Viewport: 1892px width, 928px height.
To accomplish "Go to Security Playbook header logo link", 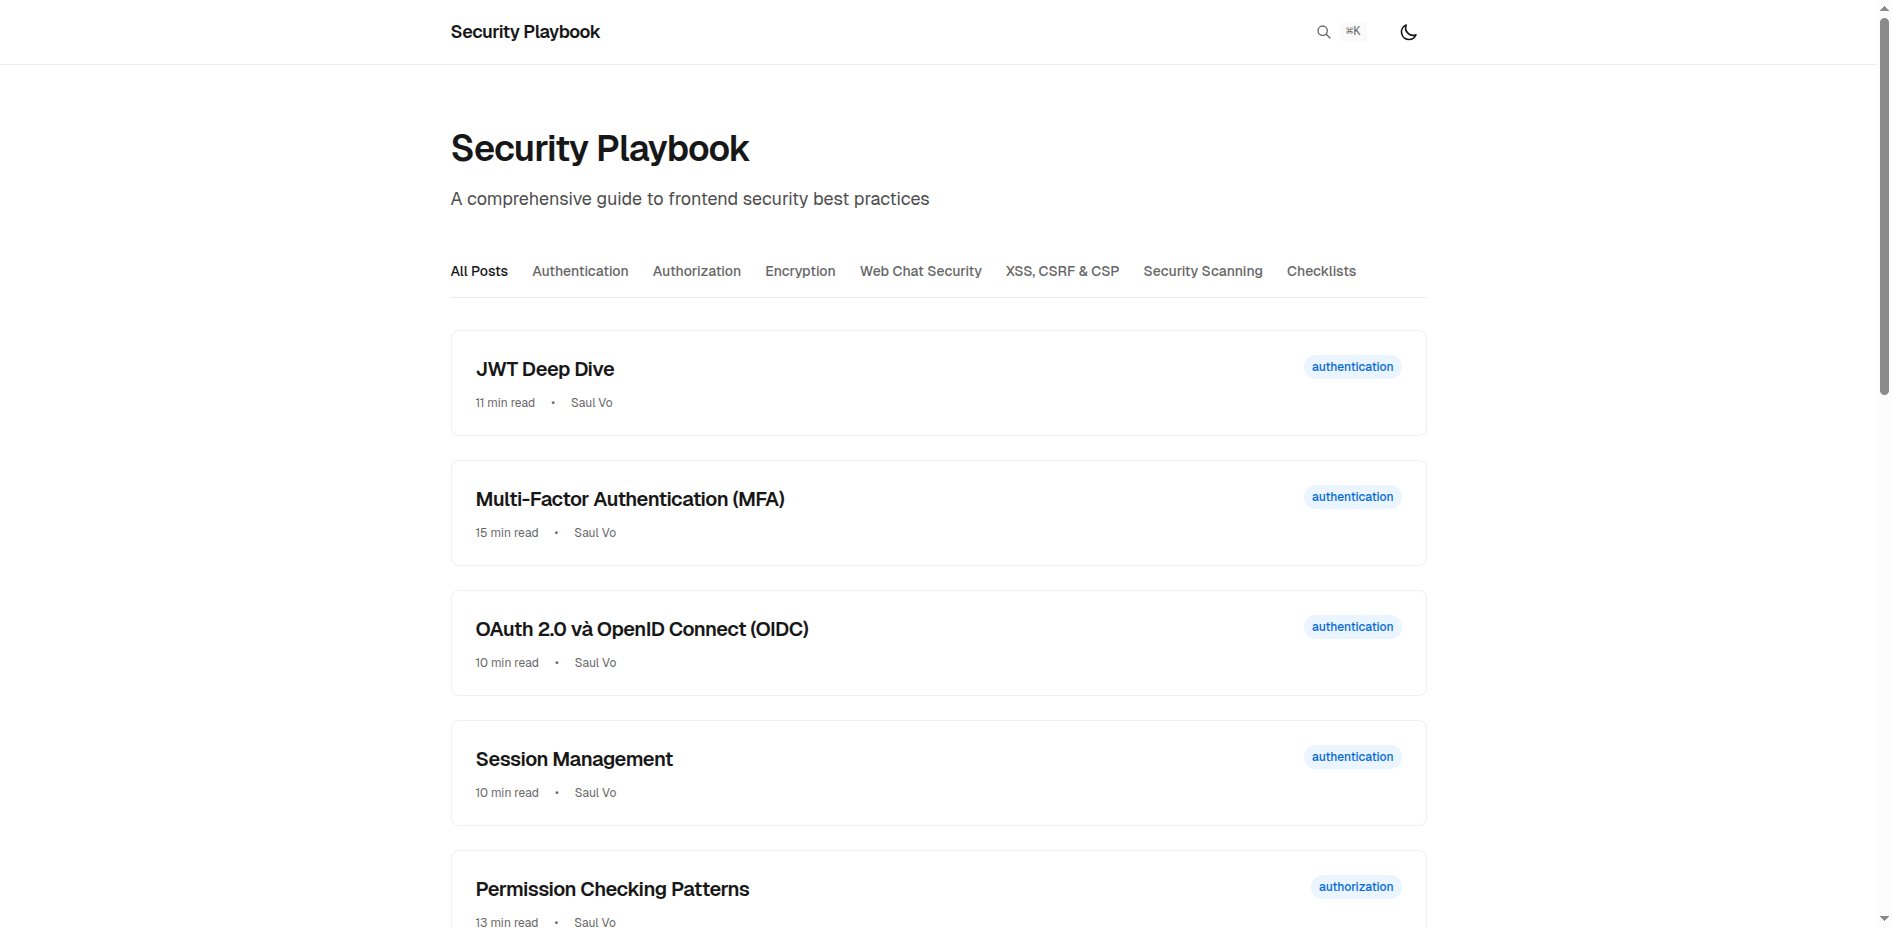I will (525, 32).
